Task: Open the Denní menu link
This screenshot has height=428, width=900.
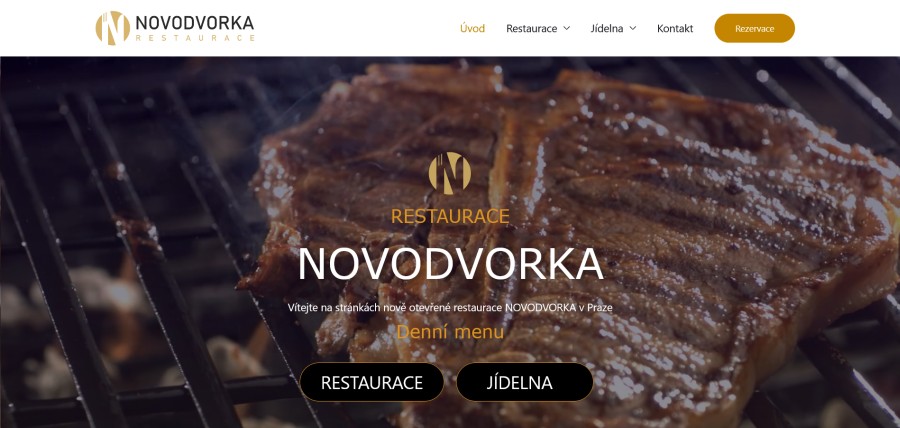Action: 450,332
